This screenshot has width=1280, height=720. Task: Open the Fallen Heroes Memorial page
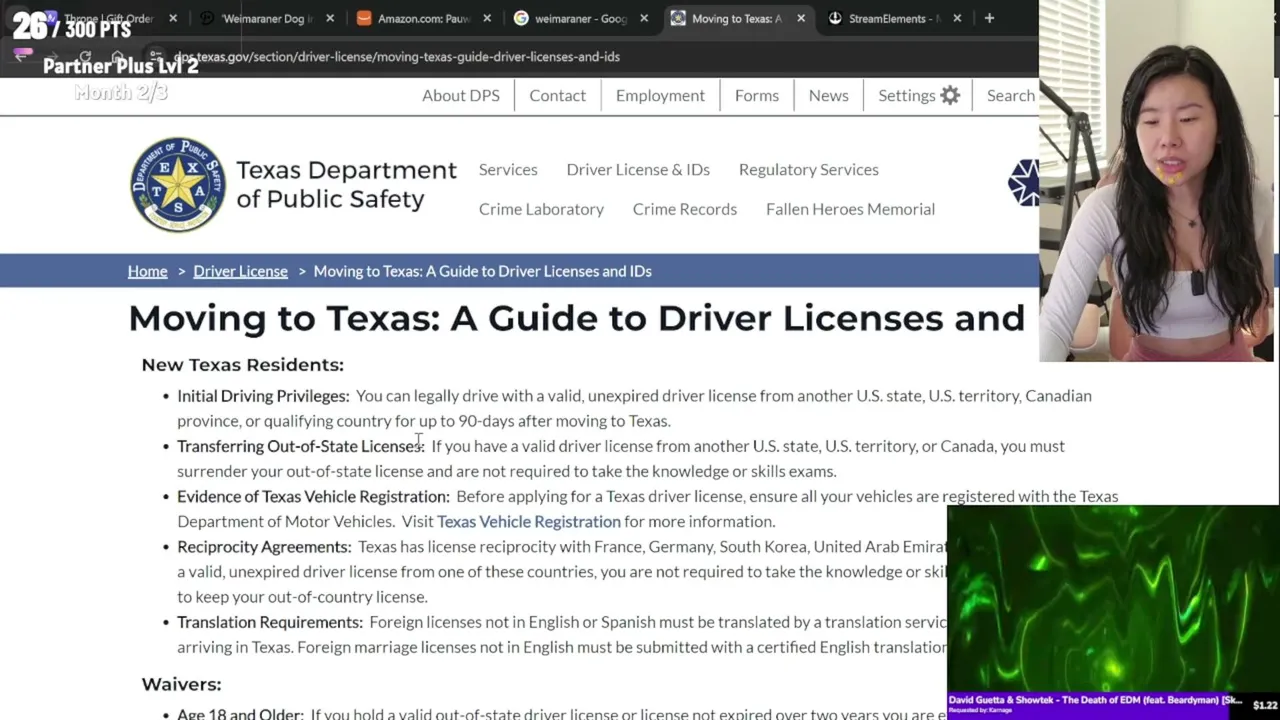click(850, 209)
